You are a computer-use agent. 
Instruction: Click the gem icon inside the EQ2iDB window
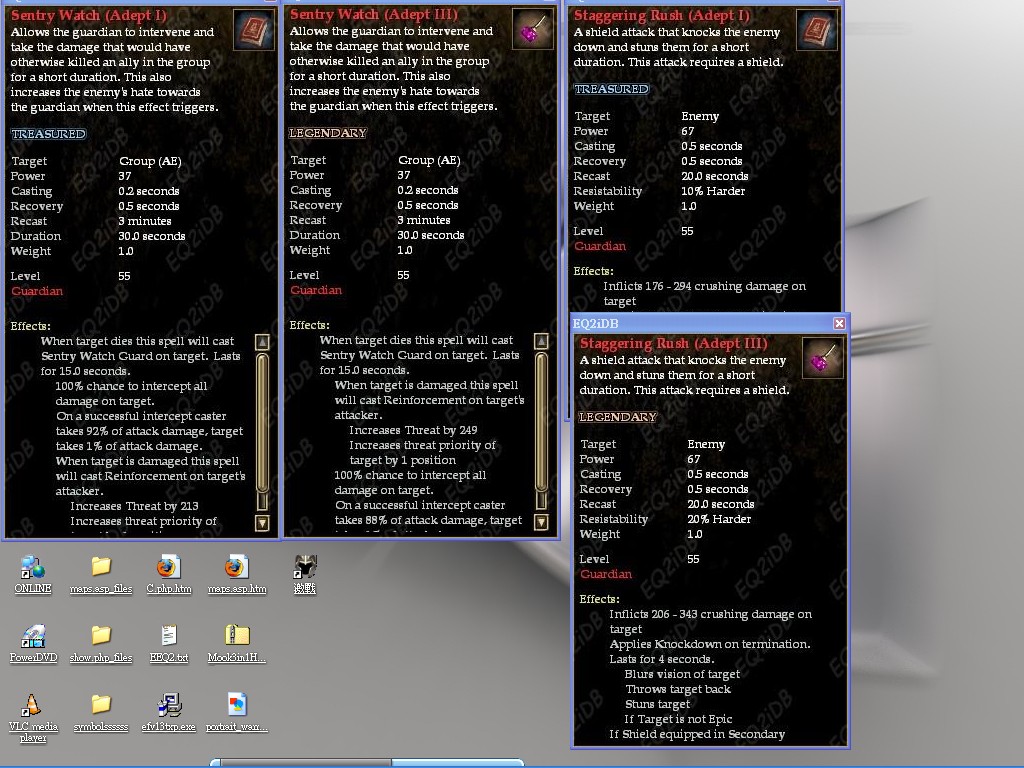point(822,358)
